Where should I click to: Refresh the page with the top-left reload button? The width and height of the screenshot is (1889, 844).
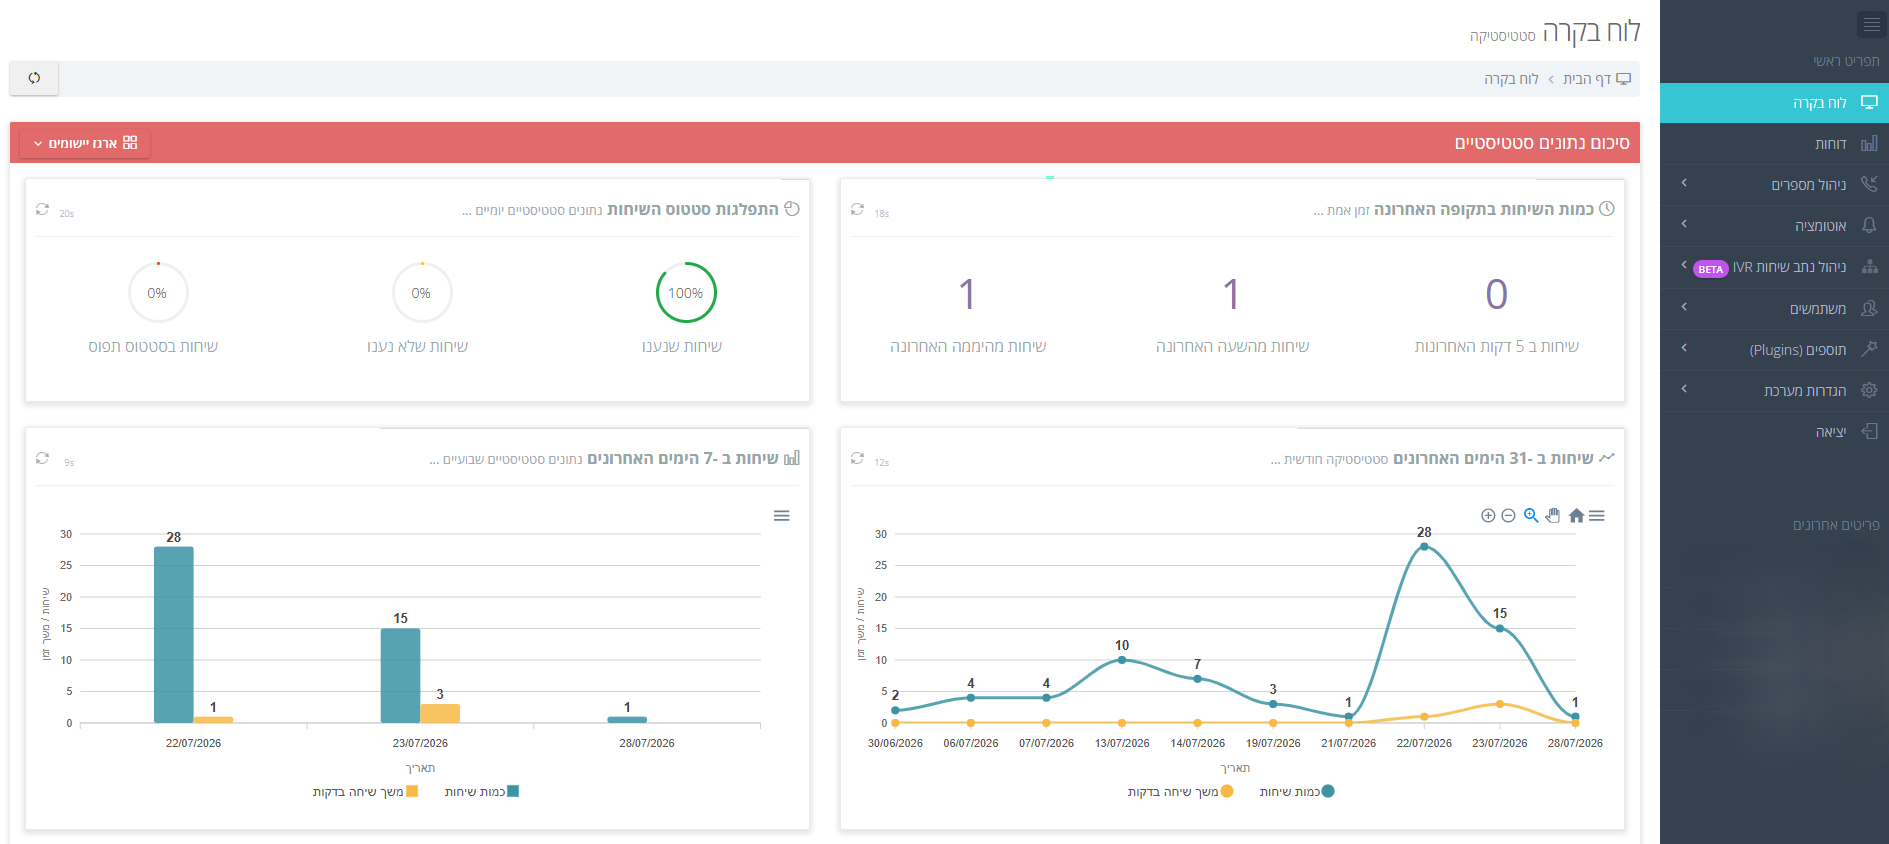34,78
